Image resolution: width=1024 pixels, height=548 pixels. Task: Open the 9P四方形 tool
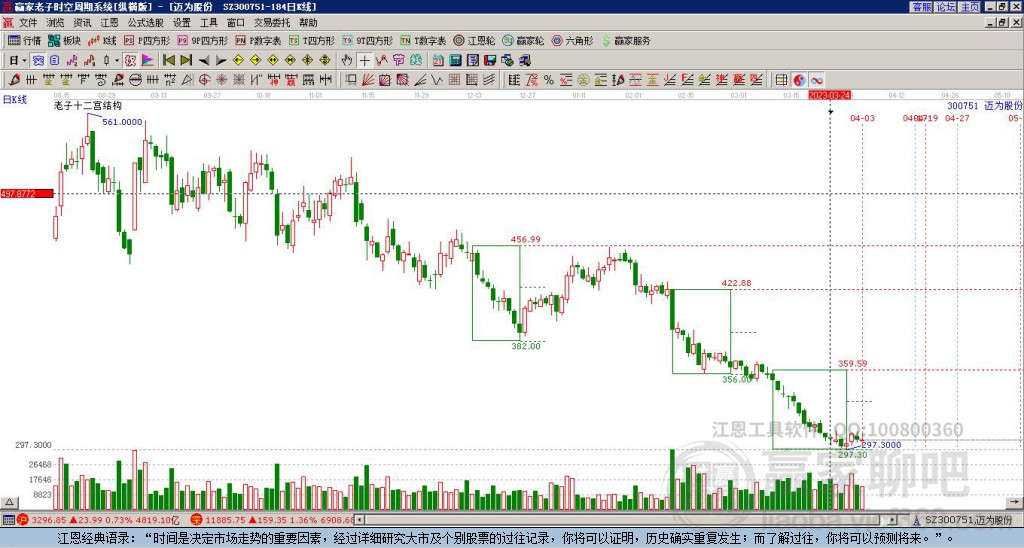(x=202, y=40)
